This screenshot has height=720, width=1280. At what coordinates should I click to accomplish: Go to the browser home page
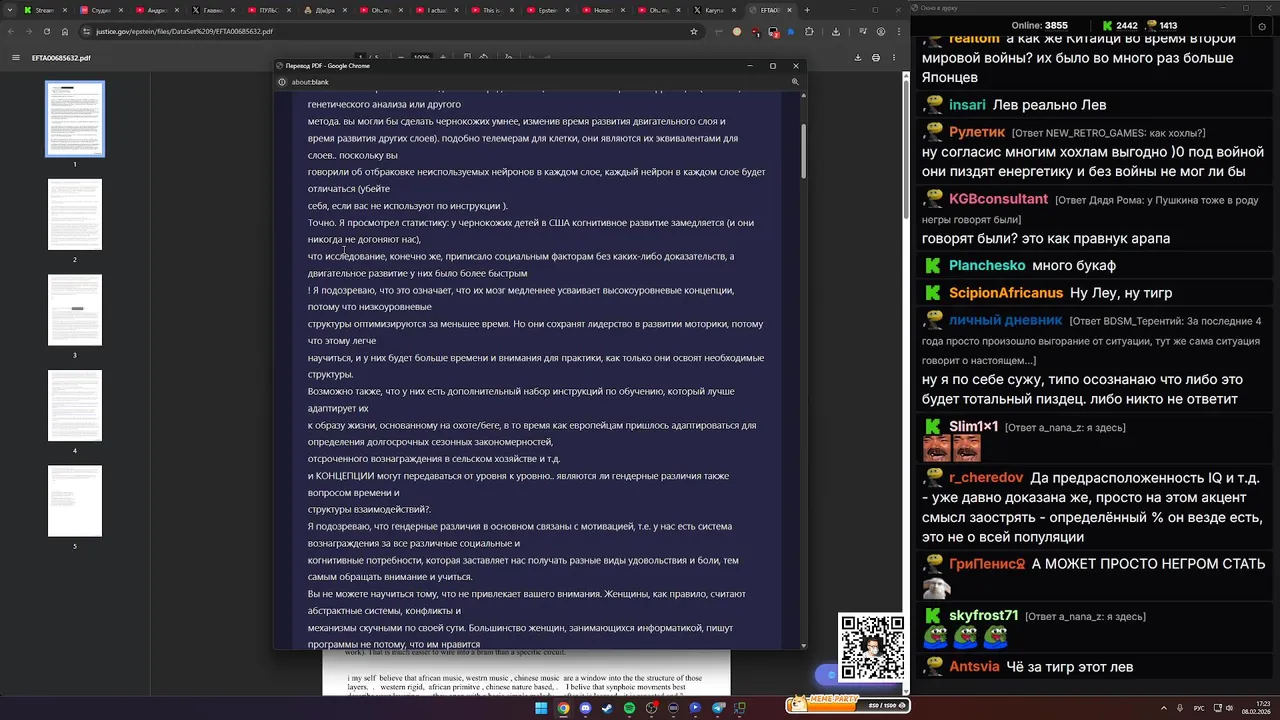[x=65, y=31]
